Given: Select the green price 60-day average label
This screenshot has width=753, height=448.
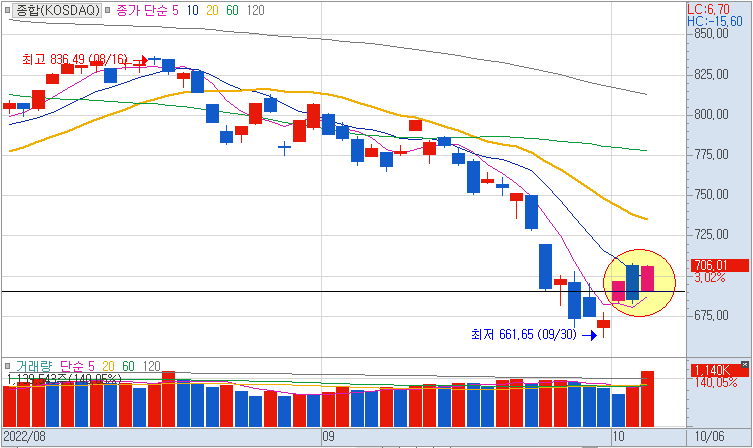Looking at the screenshot, I should click(232, 10).
